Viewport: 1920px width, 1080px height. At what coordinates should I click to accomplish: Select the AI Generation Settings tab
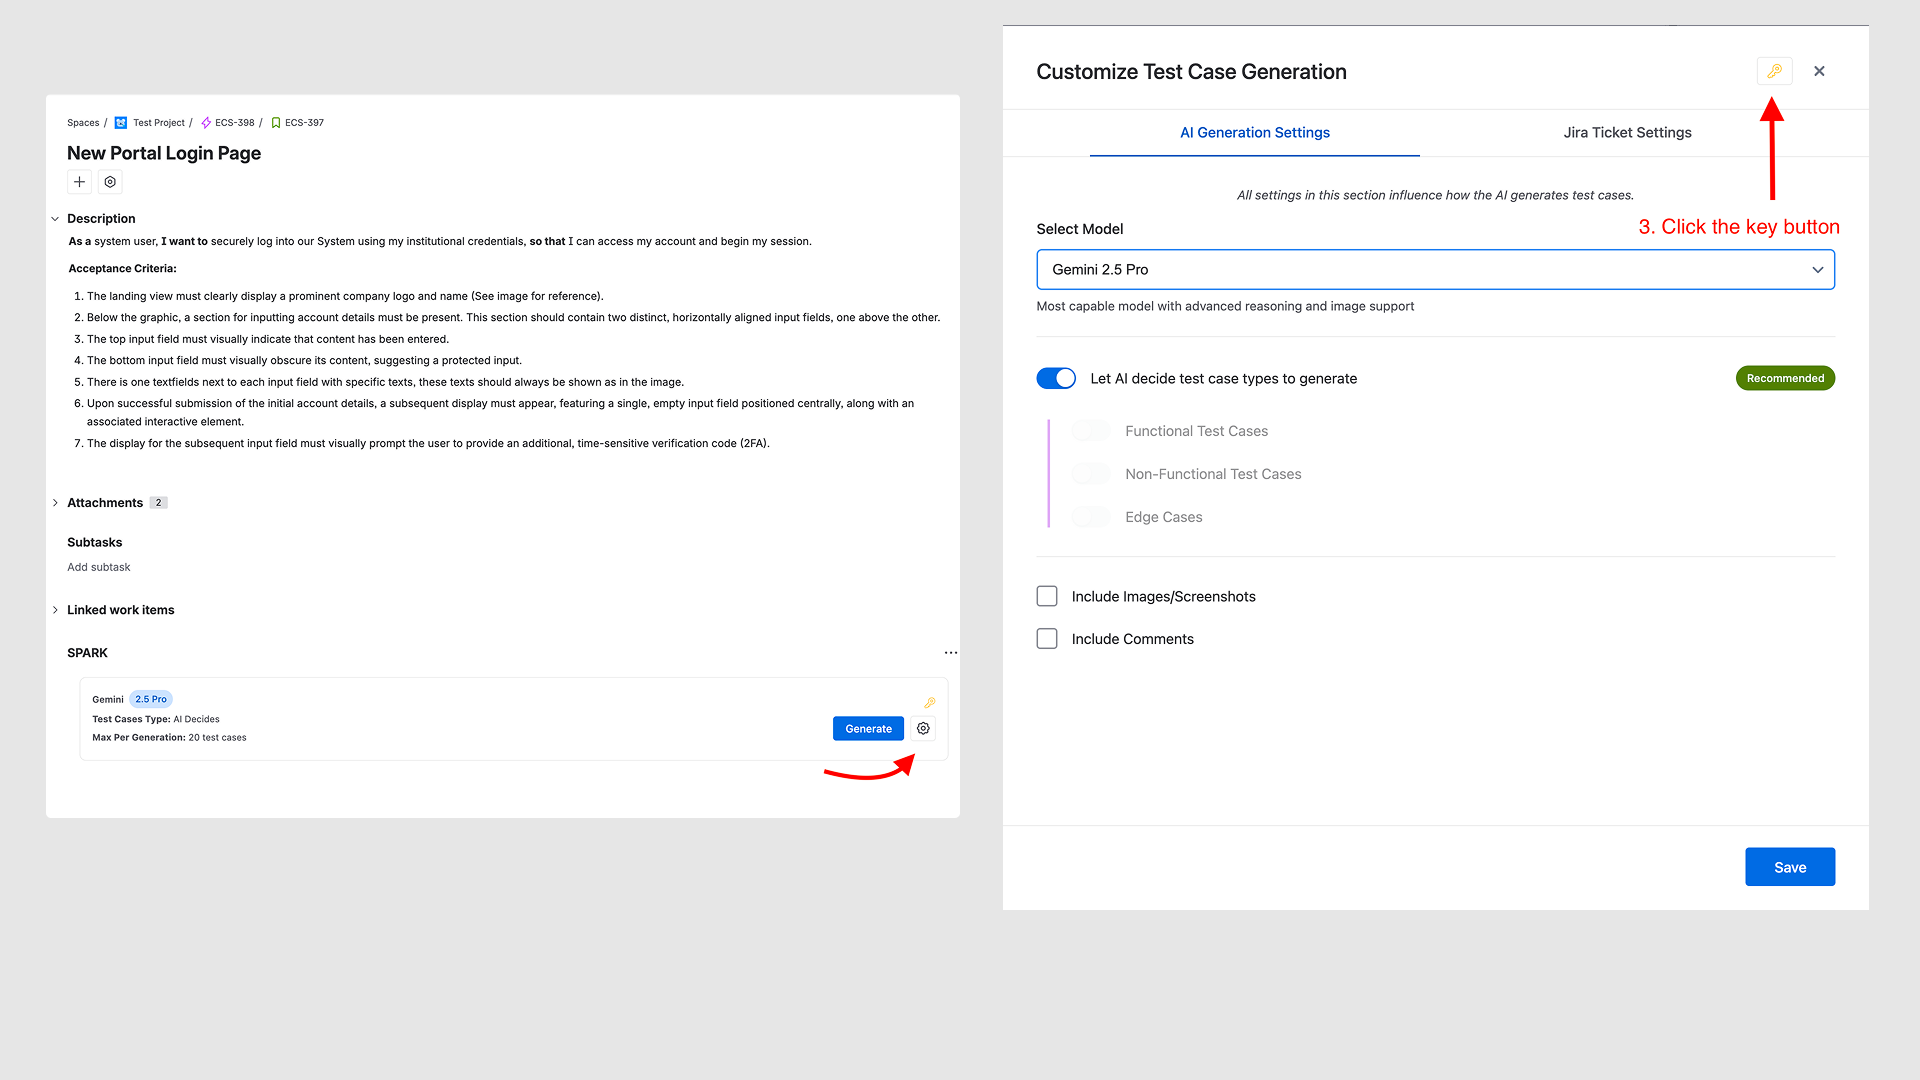[1254, 132]
